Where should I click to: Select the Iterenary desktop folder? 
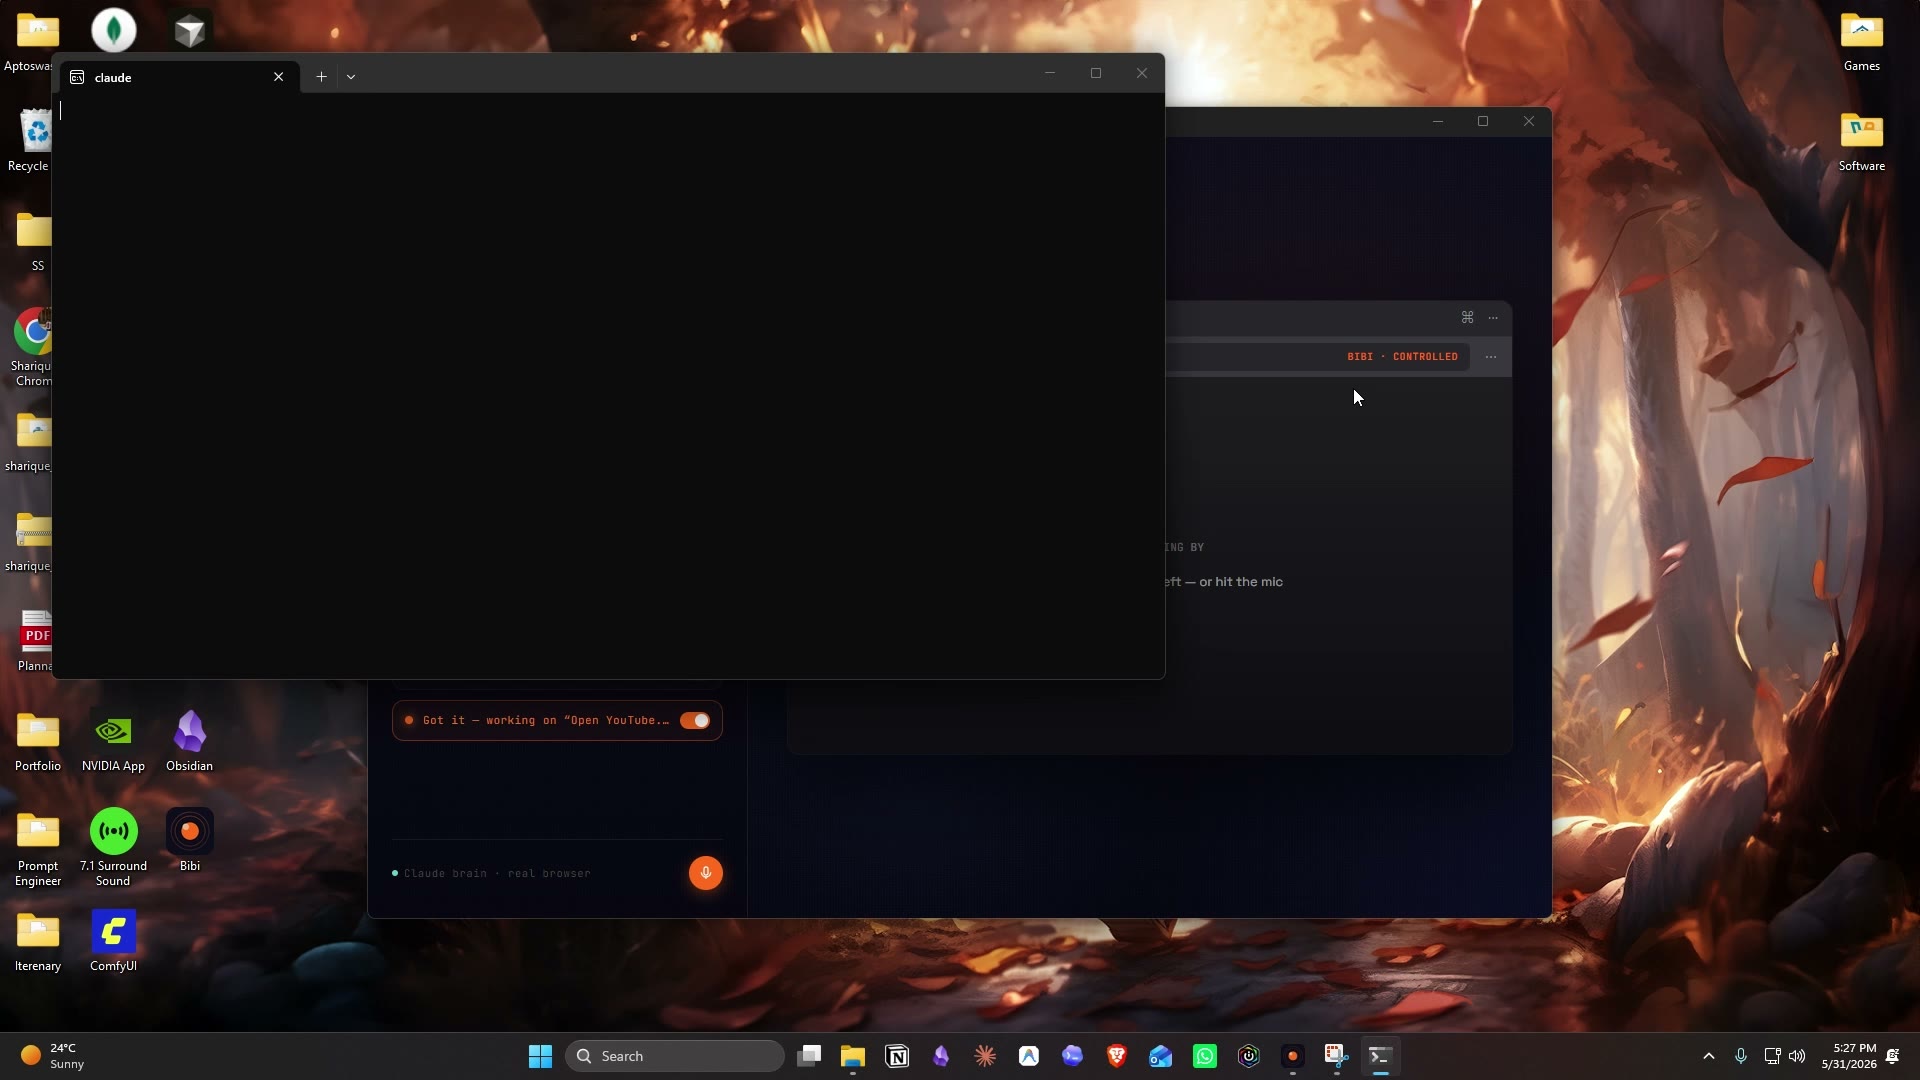coord(38,940)
